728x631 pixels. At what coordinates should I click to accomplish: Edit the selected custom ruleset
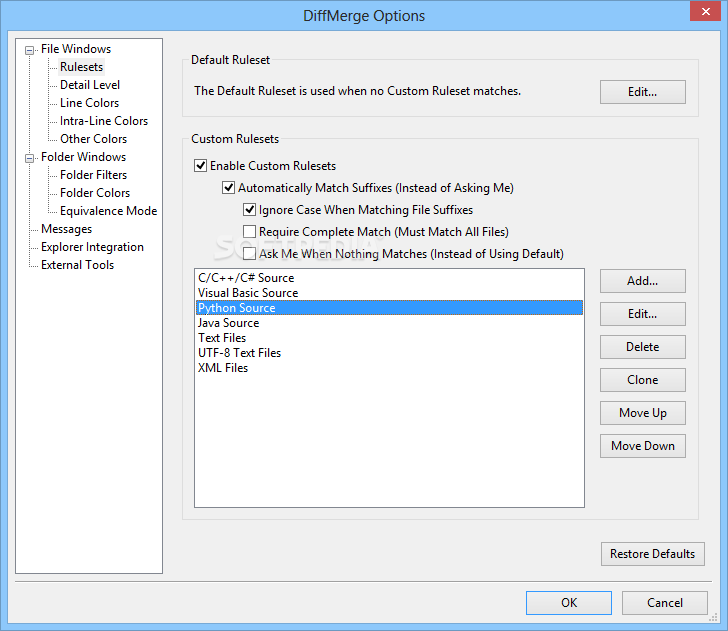(643, 314)
